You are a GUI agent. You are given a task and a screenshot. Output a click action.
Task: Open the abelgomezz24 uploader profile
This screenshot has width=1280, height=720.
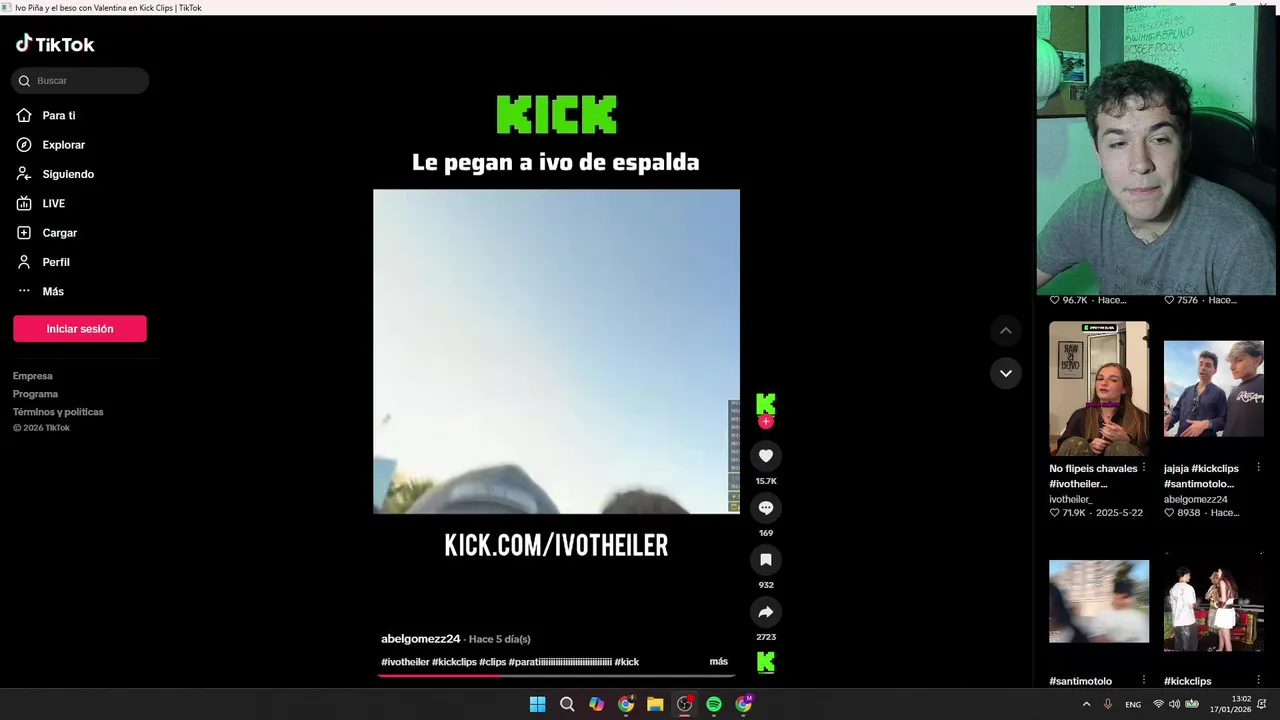tap(421, 639)
